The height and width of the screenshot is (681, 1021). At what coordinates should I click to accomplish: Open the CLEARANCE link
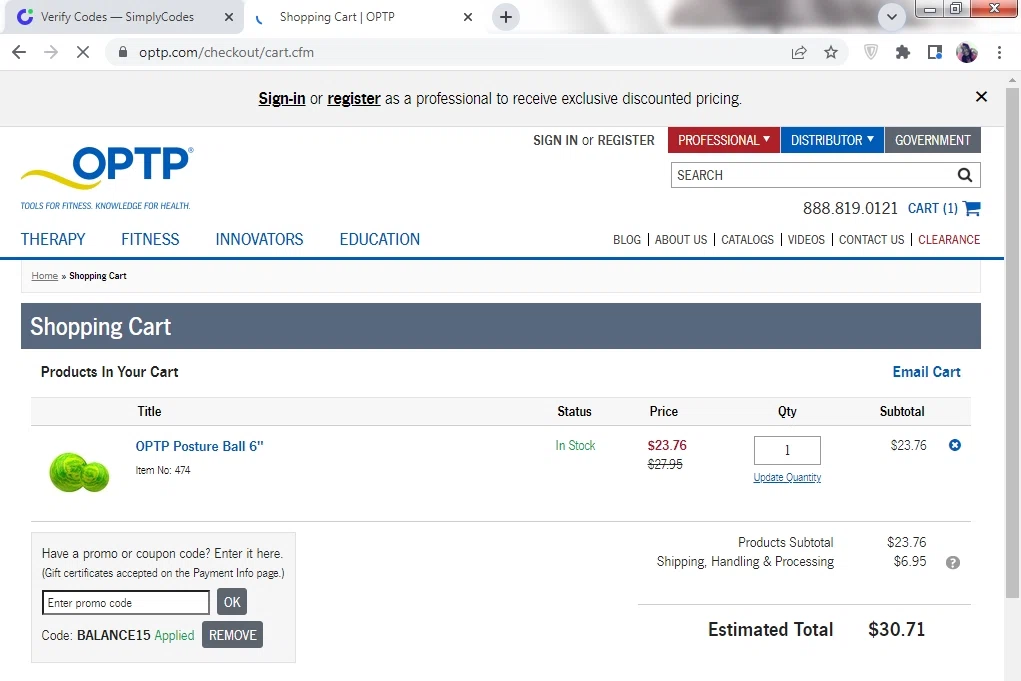[949, 240]
